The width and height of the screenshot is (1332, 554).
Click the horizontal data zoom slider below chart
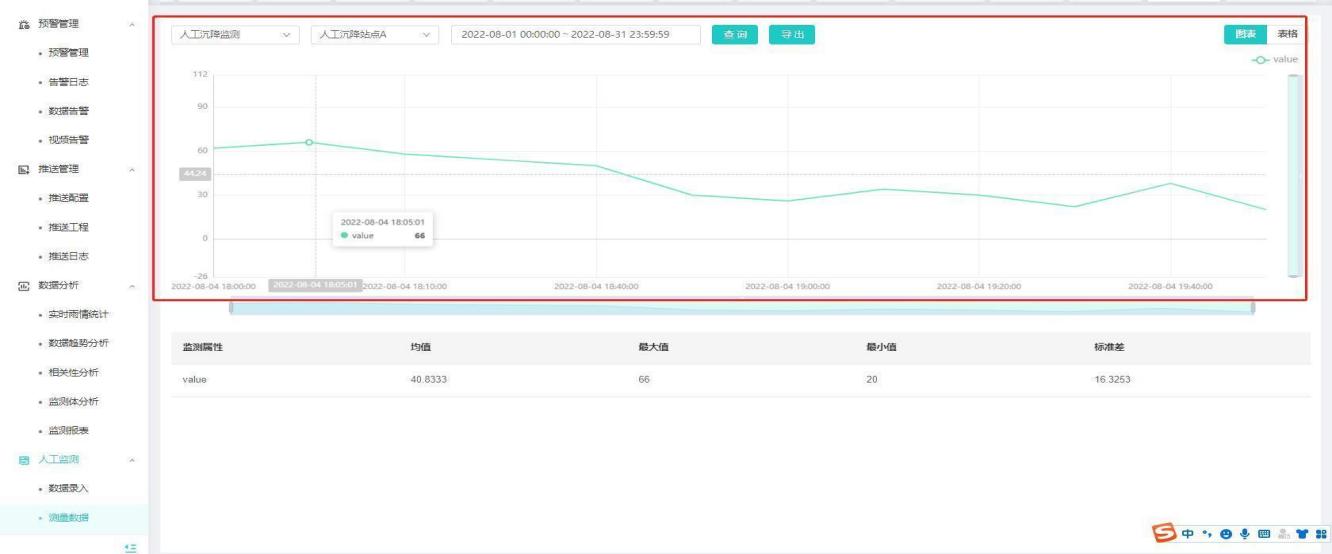tap(741, 307)
